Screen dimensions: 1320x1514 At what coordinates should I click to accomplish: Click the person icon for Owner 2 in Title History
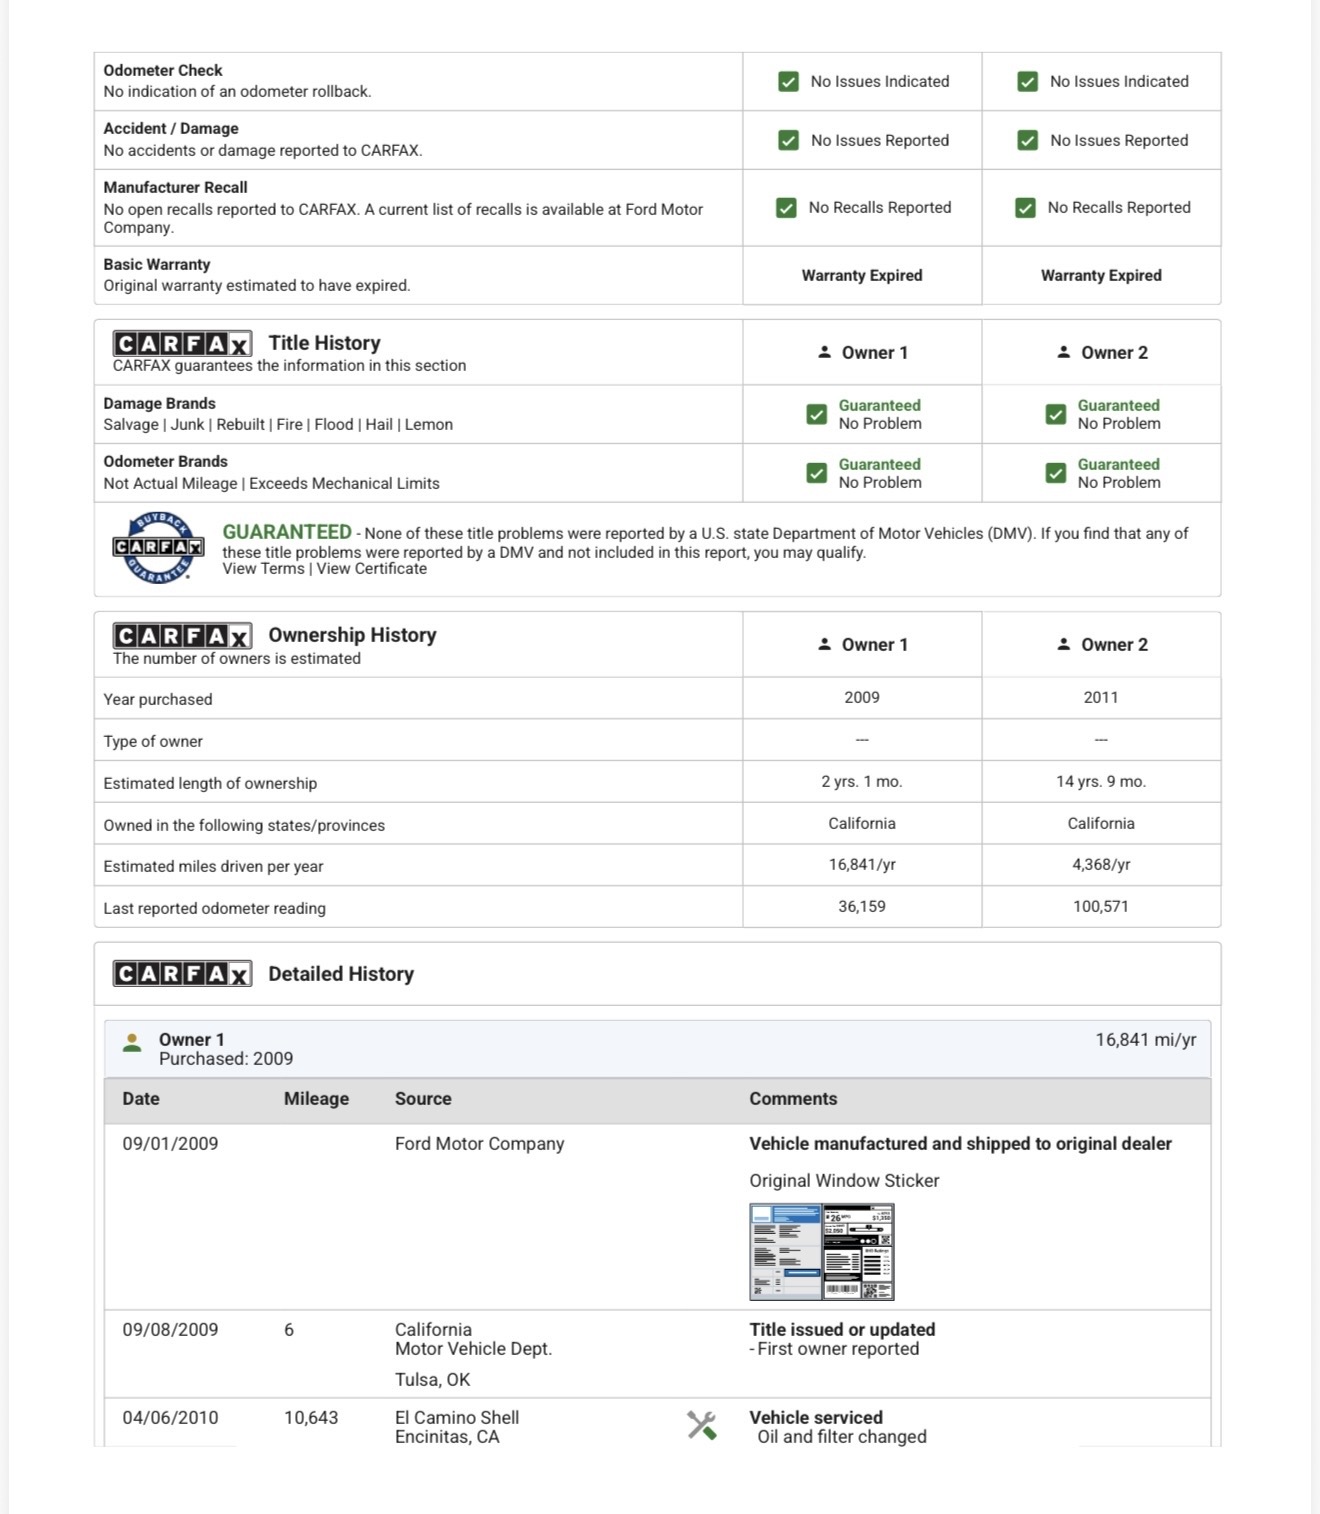(1064, 352)
